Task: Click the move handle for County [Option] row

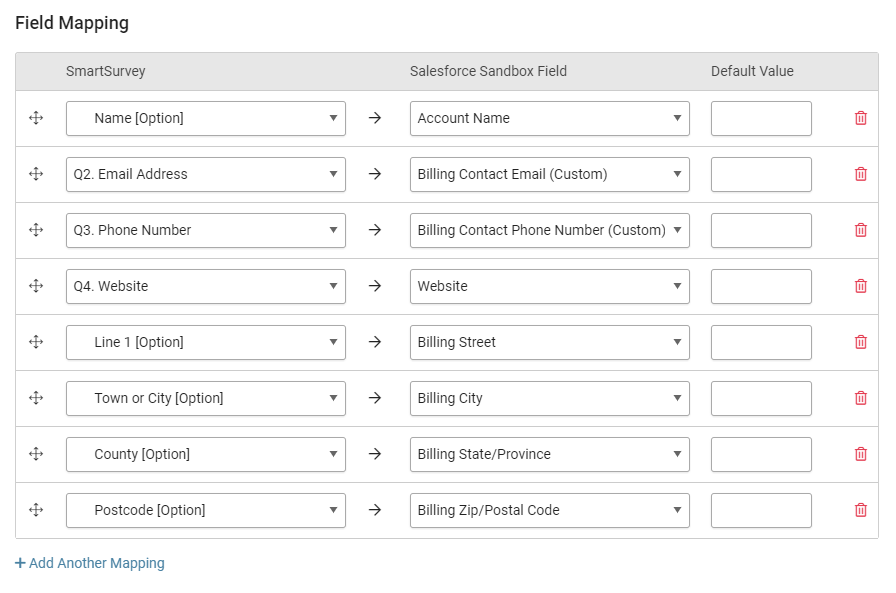Action: point(36,454)
